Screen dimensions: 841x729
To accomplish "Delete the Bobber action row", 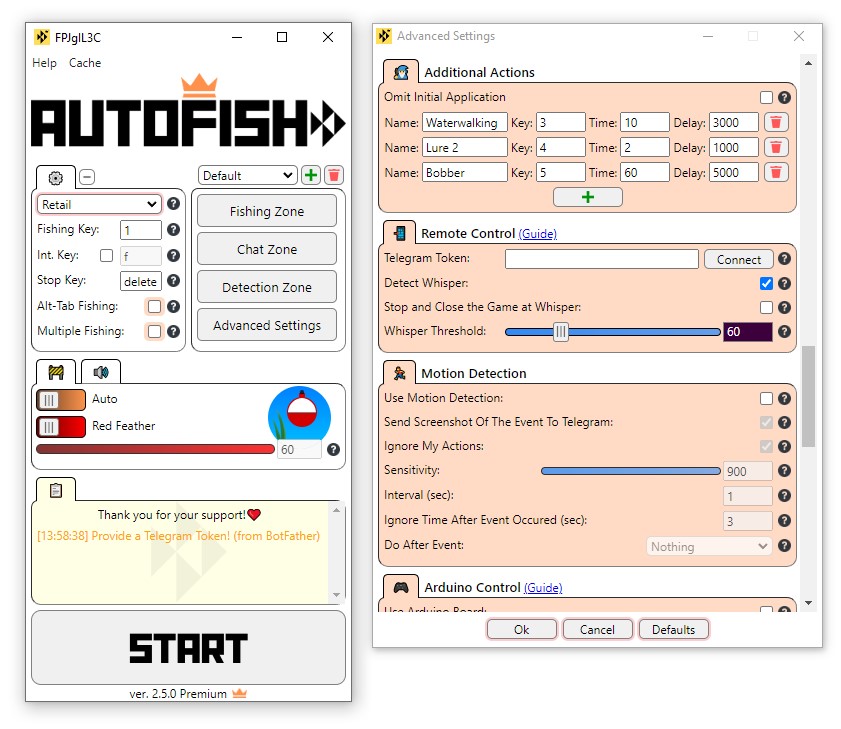I will tap(776, 172).
